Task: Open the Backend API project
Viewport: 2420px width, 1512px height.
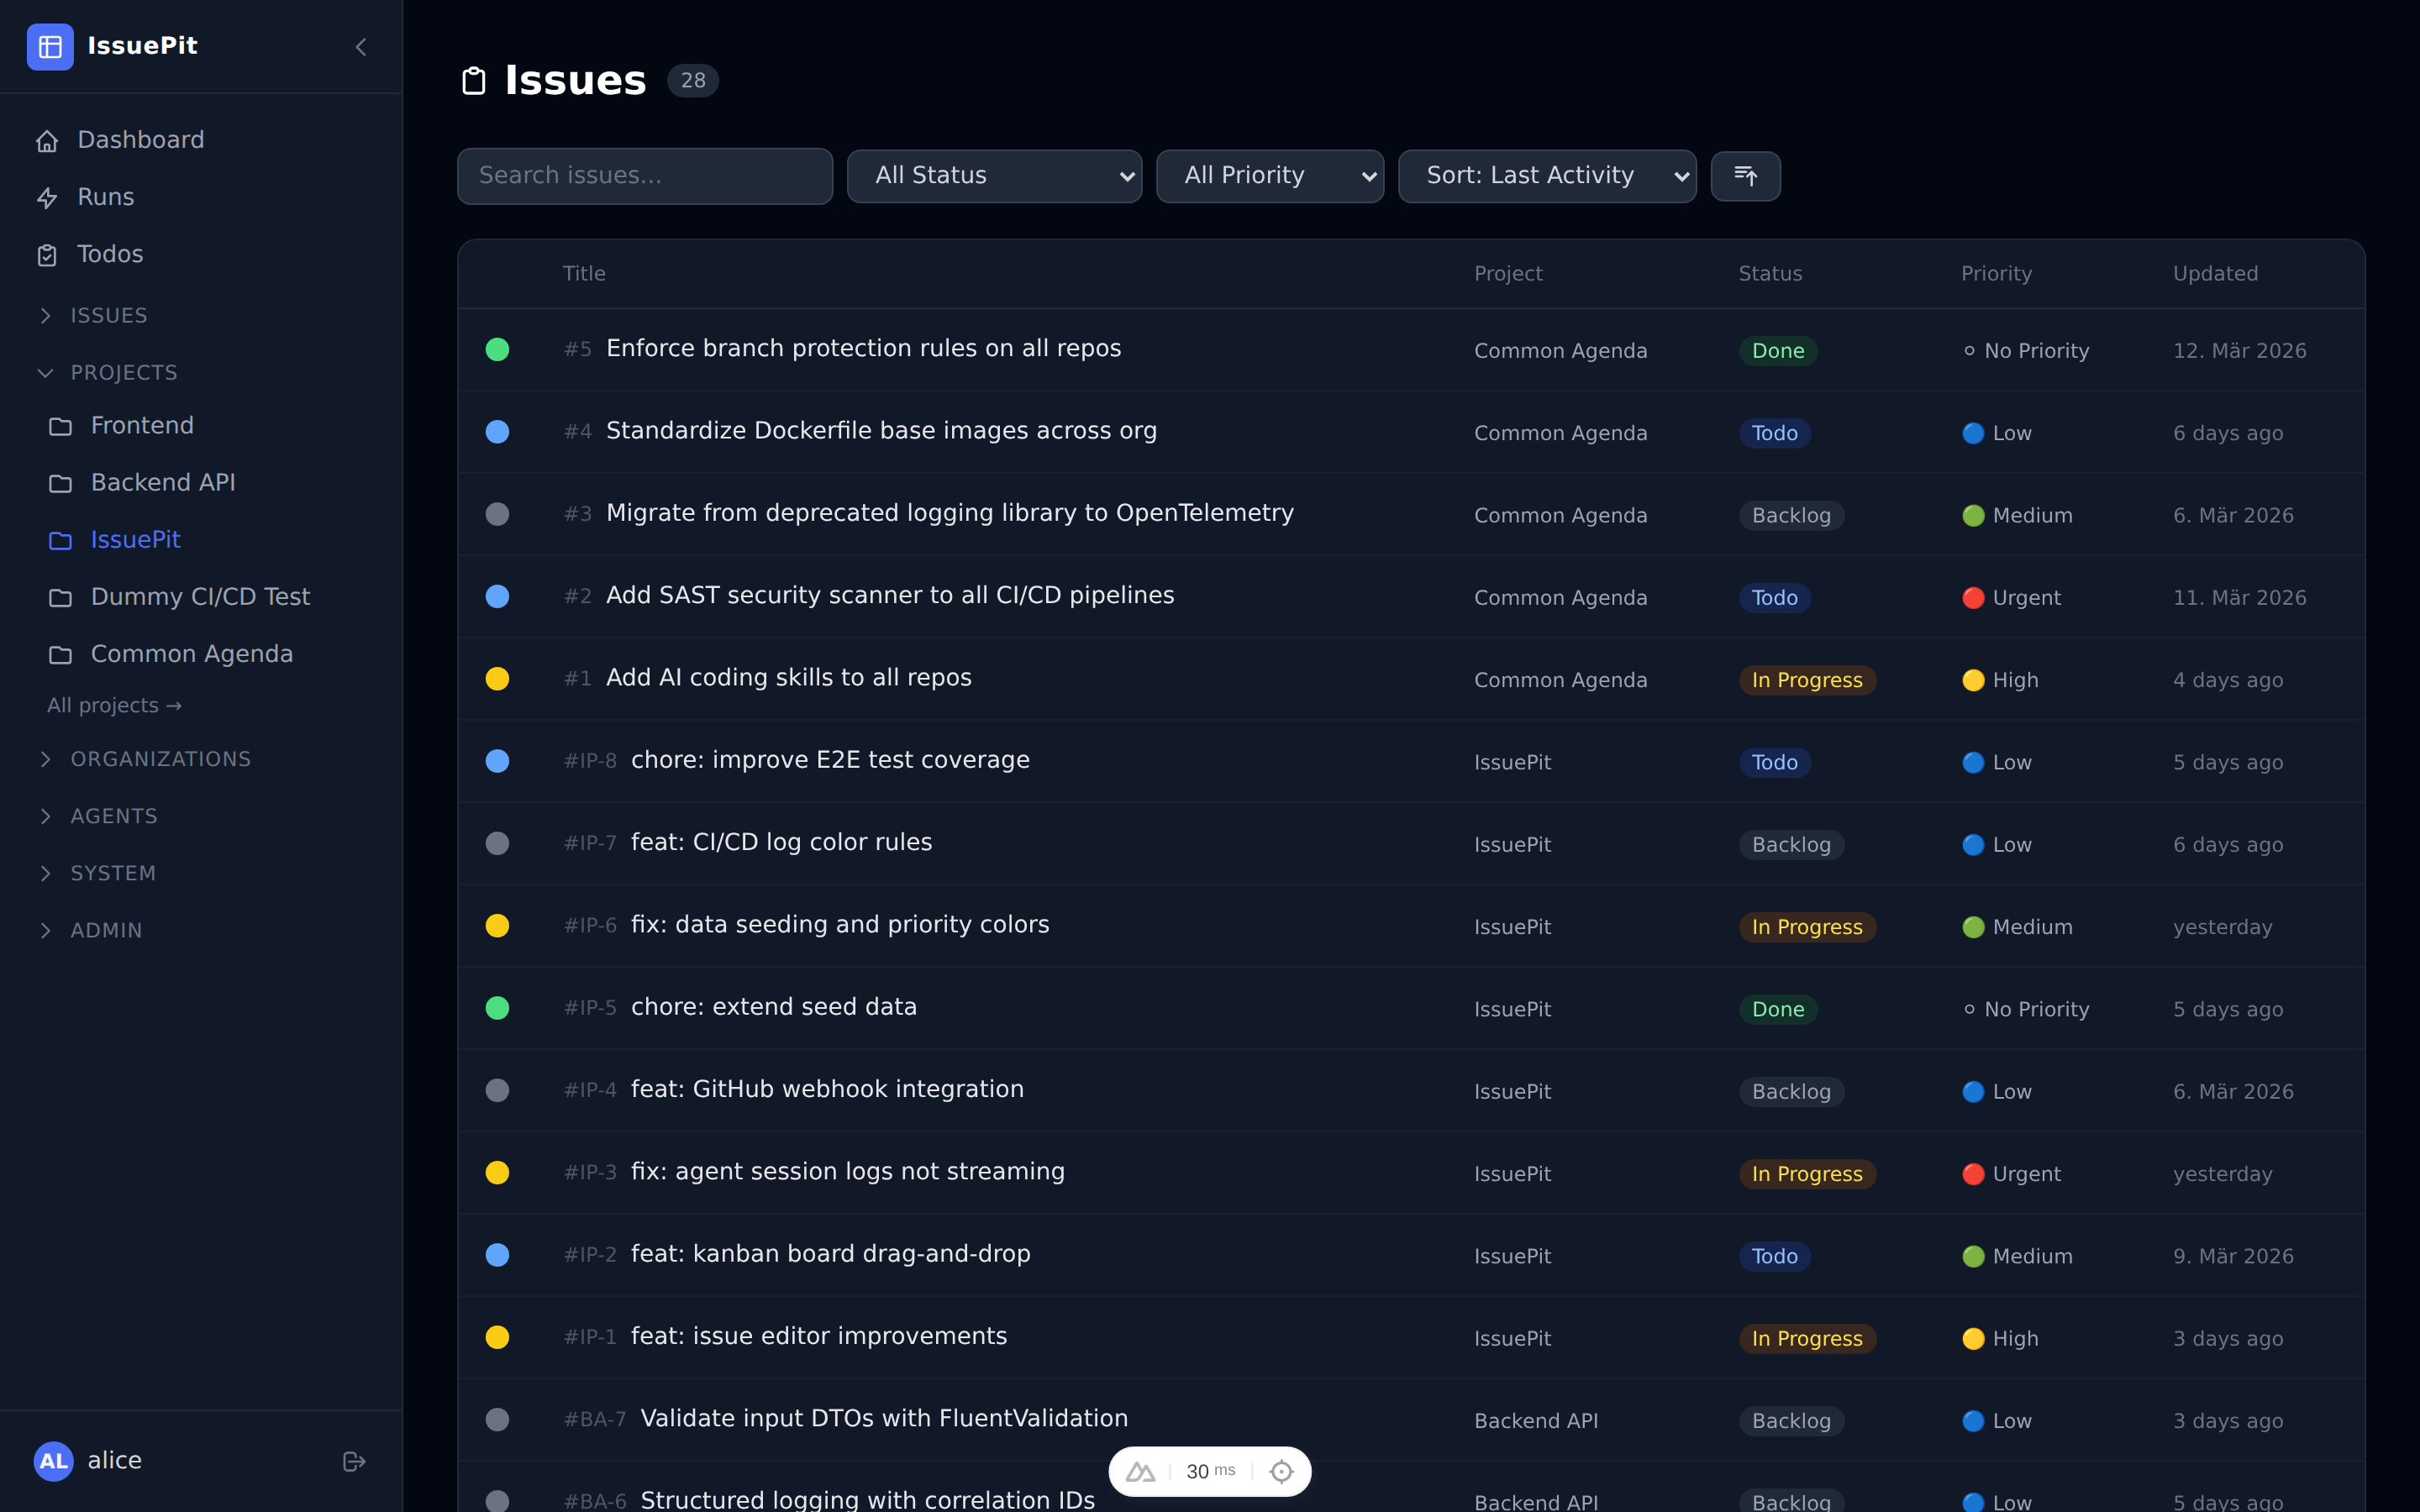Action: [162, 482]
